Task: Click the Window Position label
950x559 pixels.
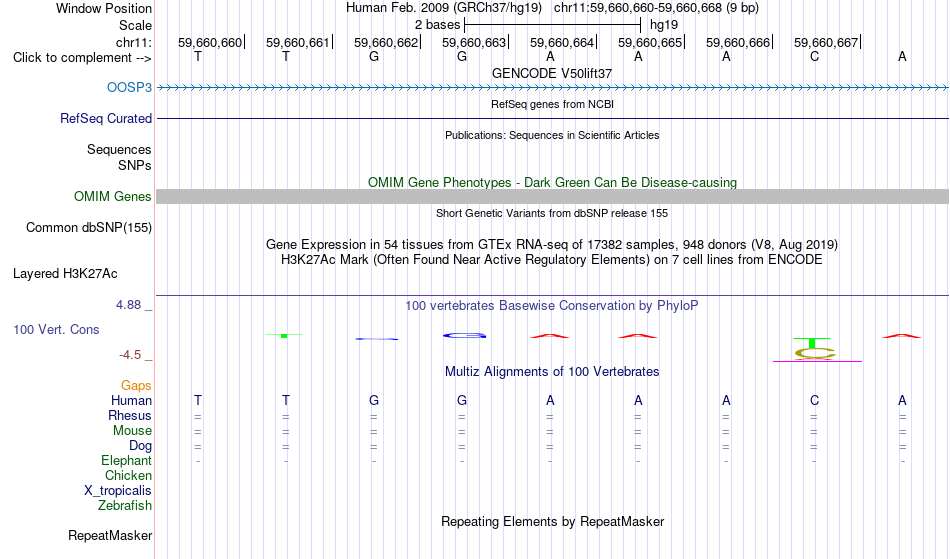Action: 104,8
